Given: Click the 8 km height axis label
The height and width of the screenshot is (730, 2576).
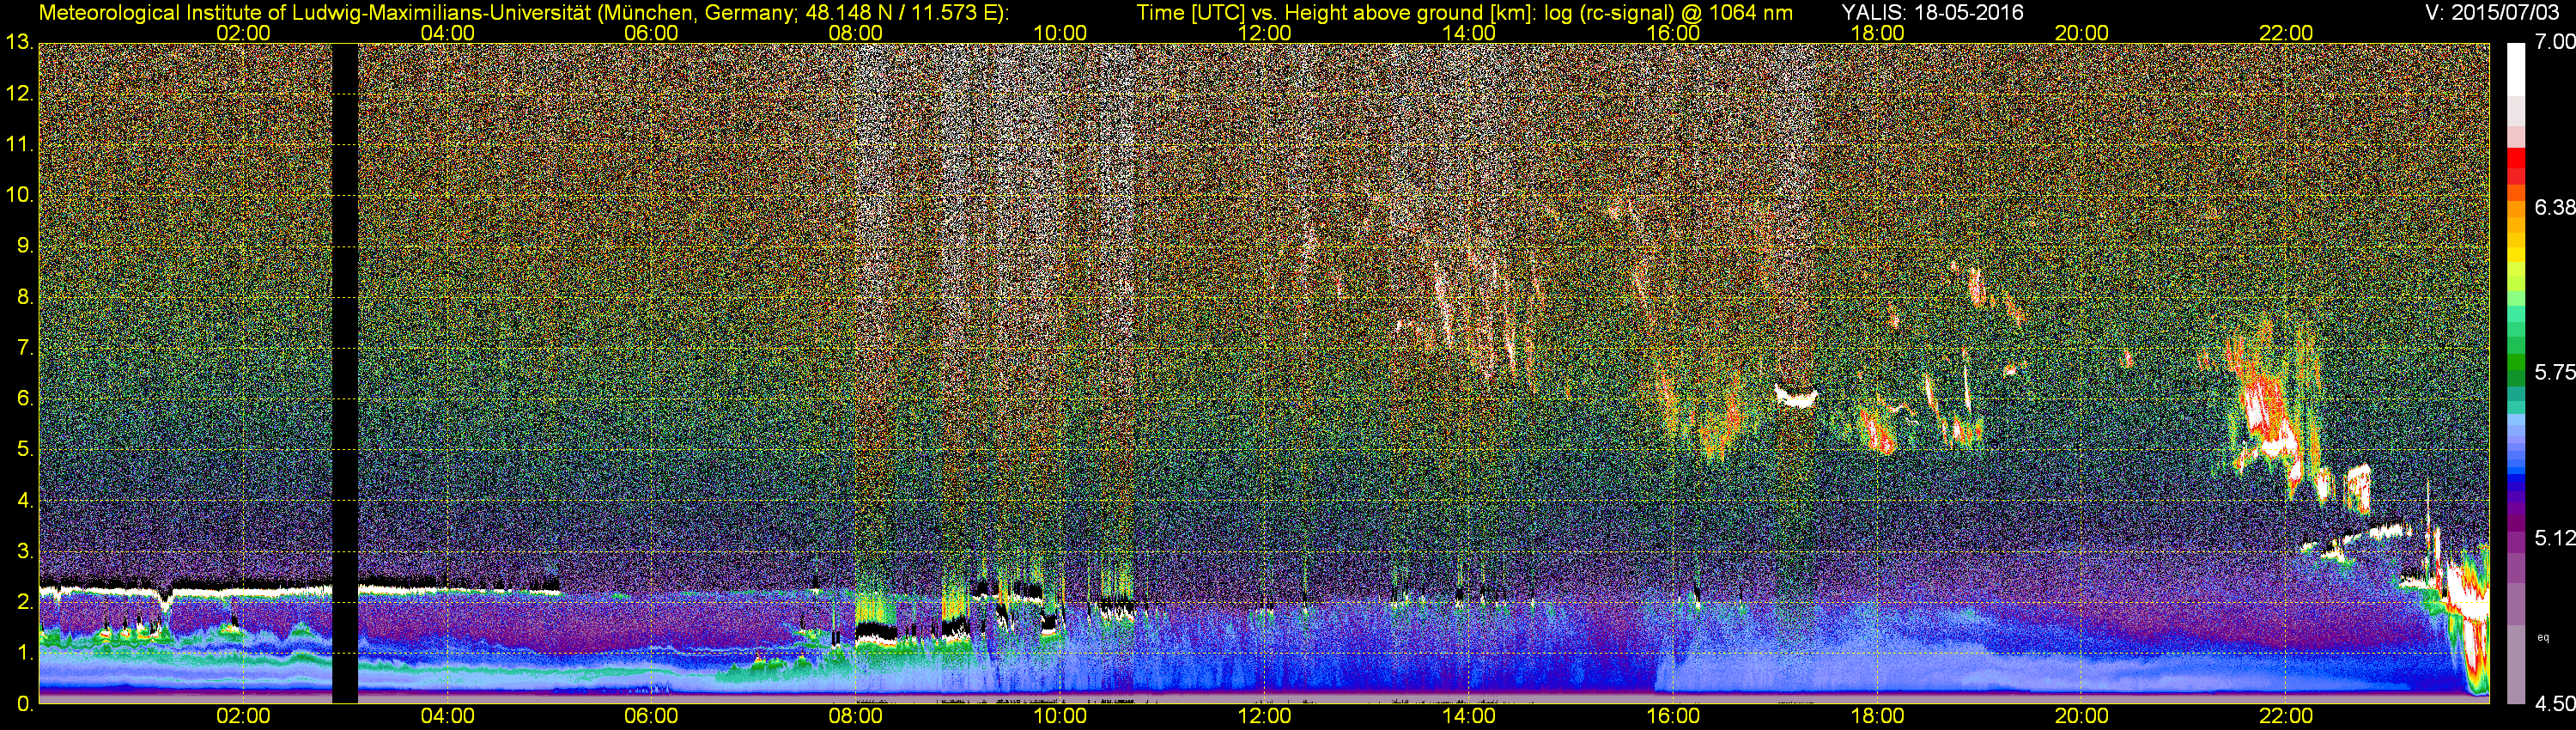Looking at the screenshot, I should pyautogui.click(x=25, y=297).
